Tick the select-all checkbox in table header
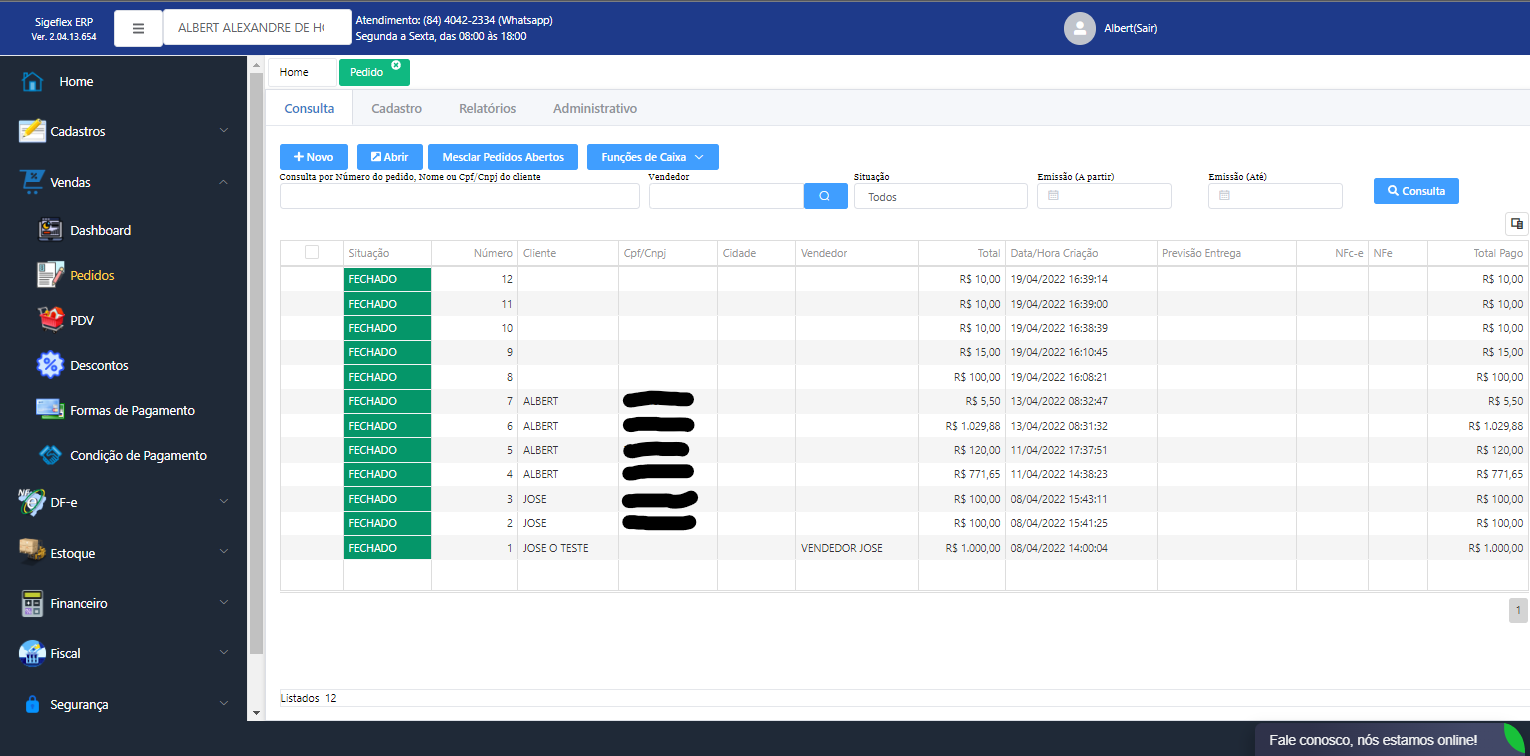1530x756 pixels. tap(312, 253)
